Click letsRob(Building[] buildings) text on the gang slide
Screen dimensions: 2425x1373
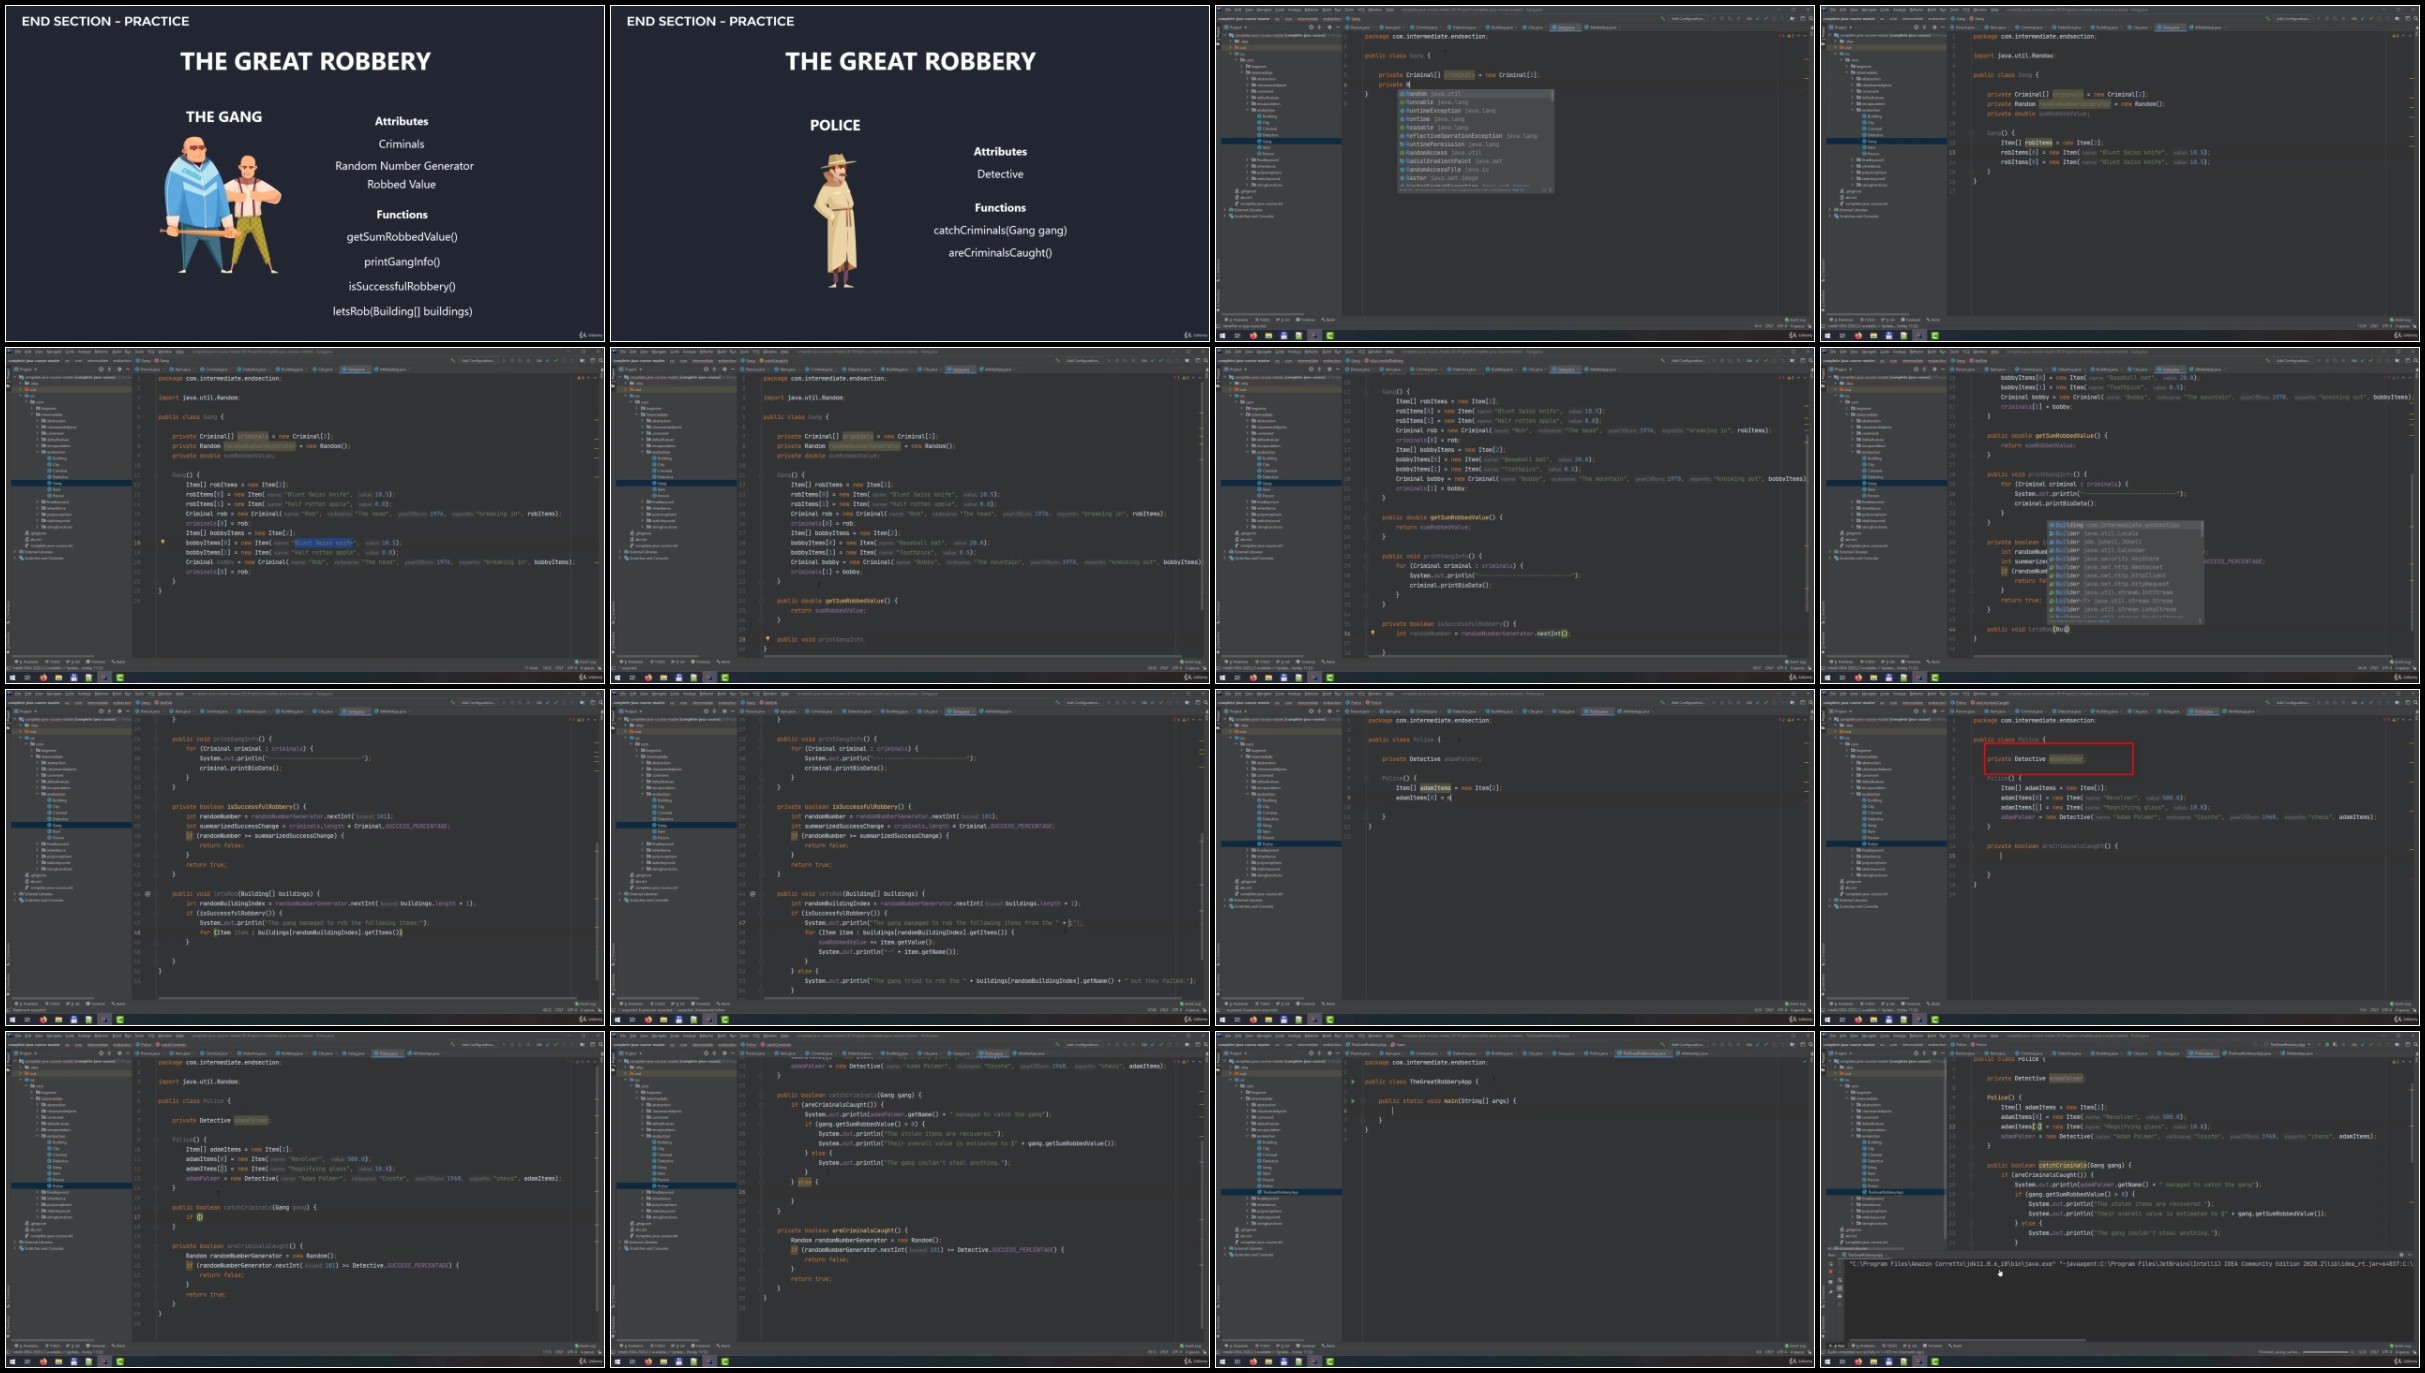click(x=402, y=311)
